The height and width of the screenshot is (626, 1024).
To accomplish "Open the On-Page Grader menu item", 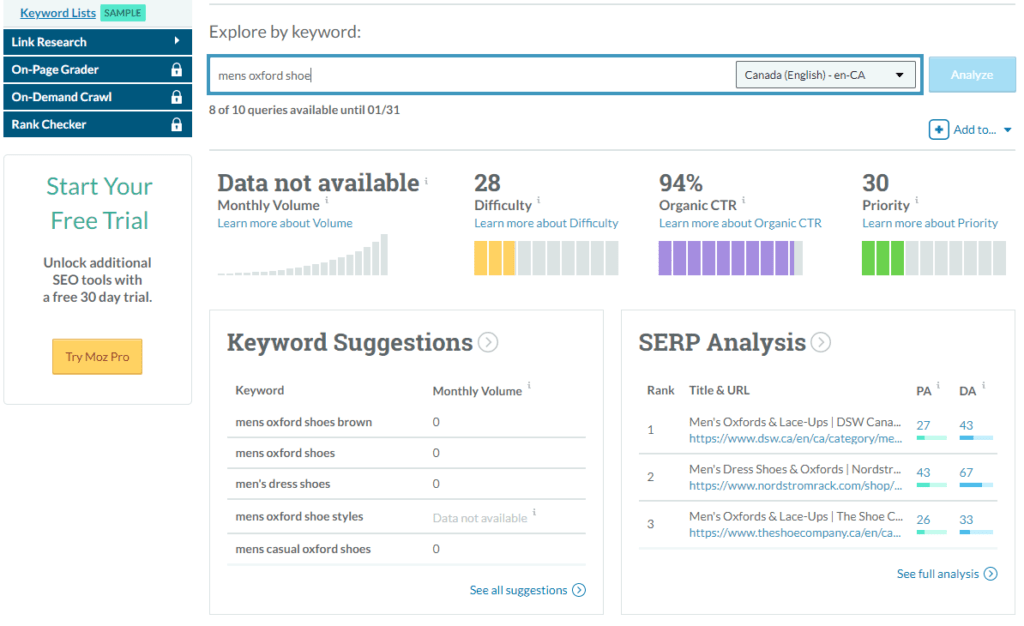I will 97,69.
